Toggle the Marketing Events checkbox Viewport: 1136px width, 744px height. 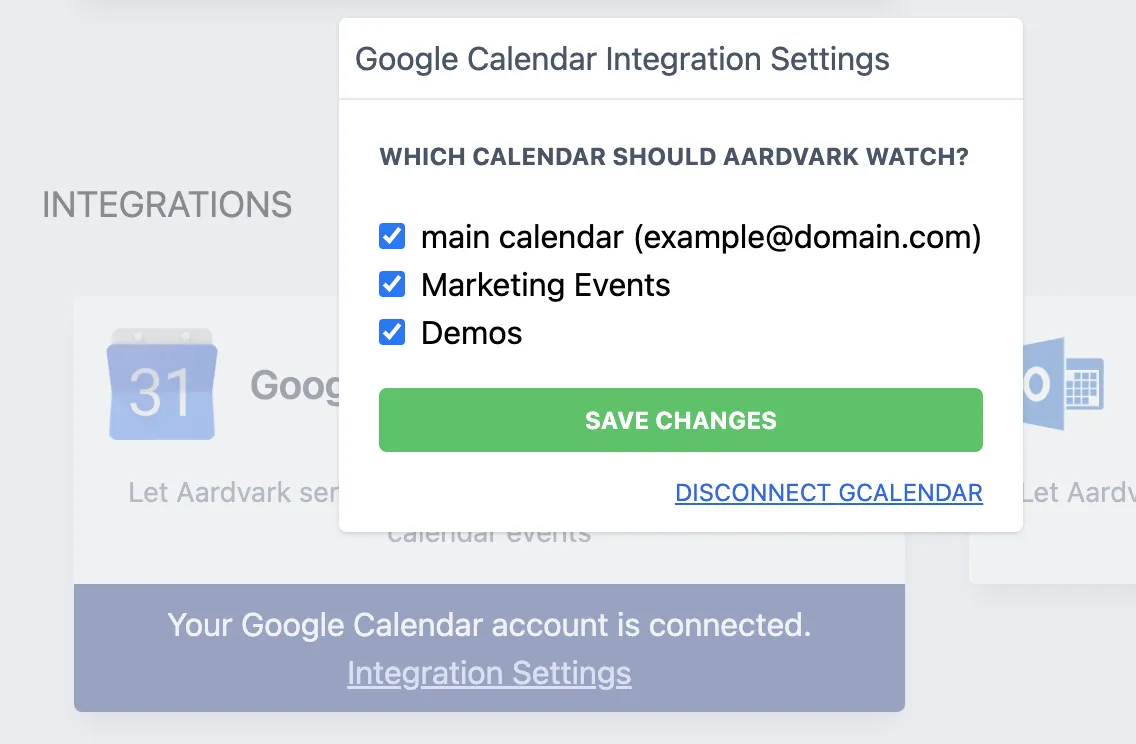pos(392,285)
